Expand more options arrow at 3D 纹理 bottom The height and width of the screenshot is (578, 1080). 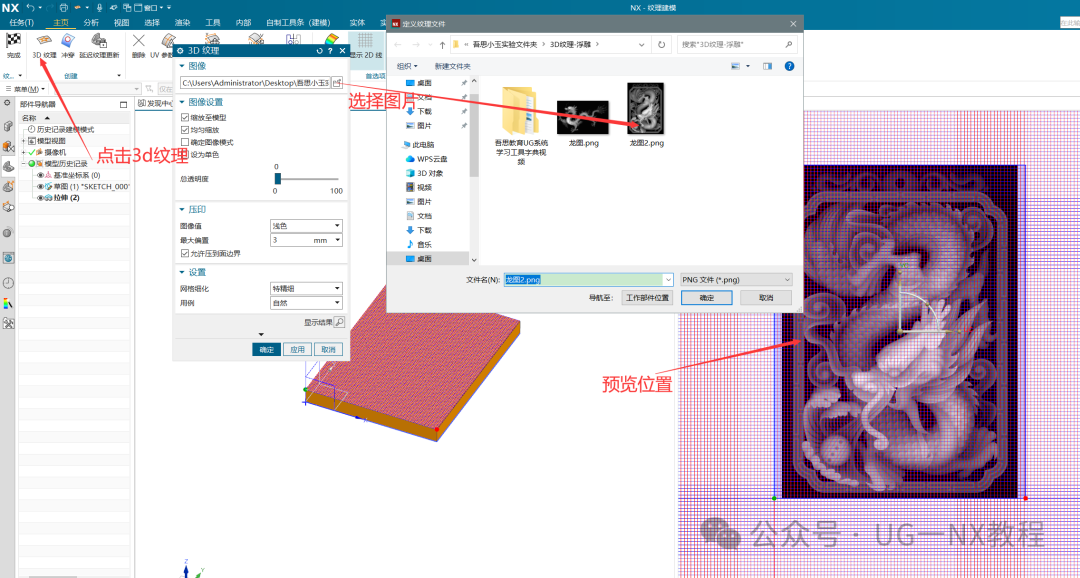tap(261, 334)
